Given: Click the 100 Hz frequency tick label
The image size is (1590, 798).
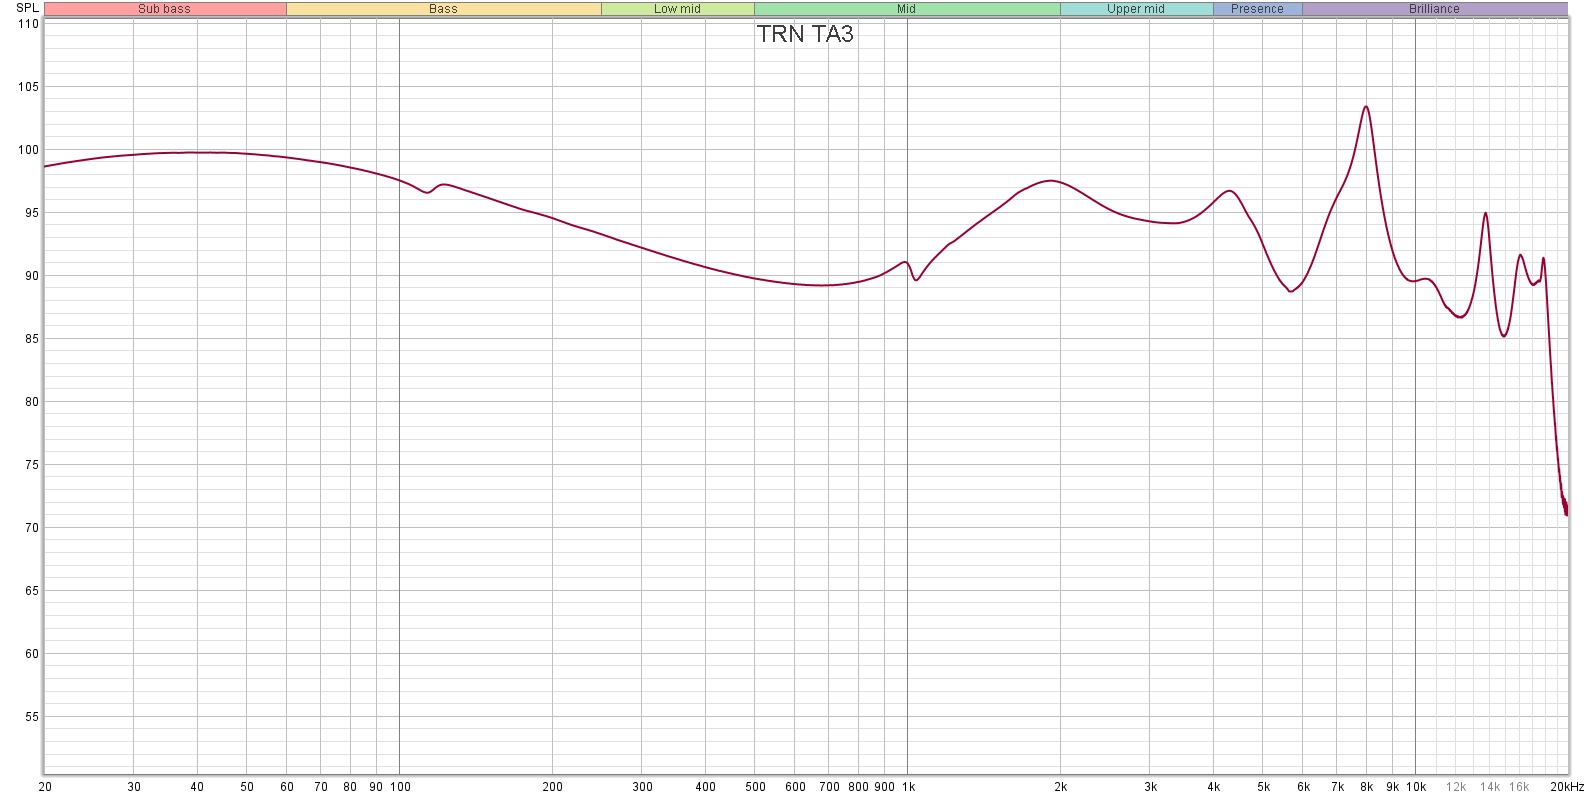Looking at the screenshot, I should click(400, 787).
